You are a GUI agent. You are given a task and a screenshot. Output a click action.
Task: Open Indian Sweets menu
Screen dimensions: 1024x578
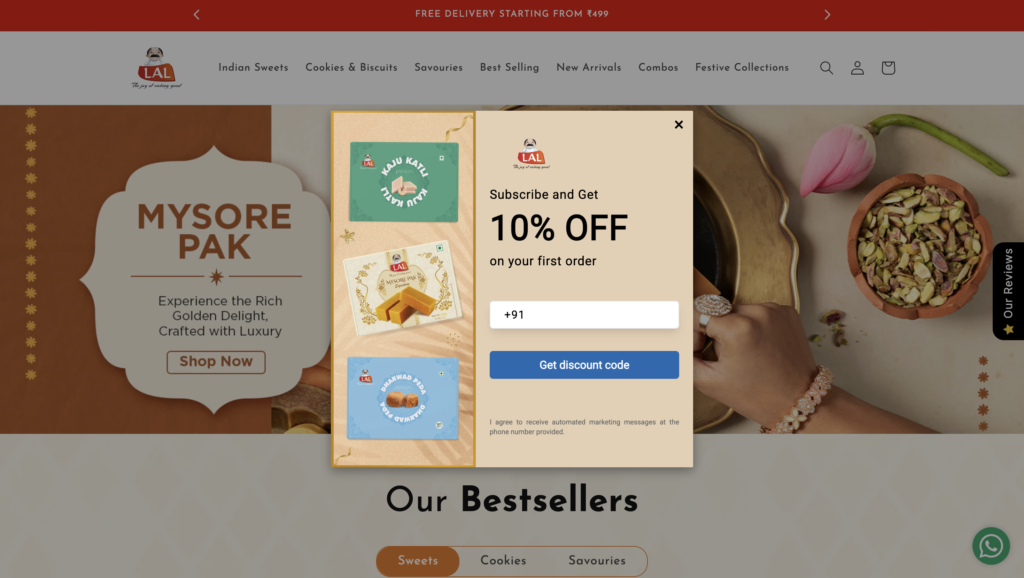[x=253, y=68]
